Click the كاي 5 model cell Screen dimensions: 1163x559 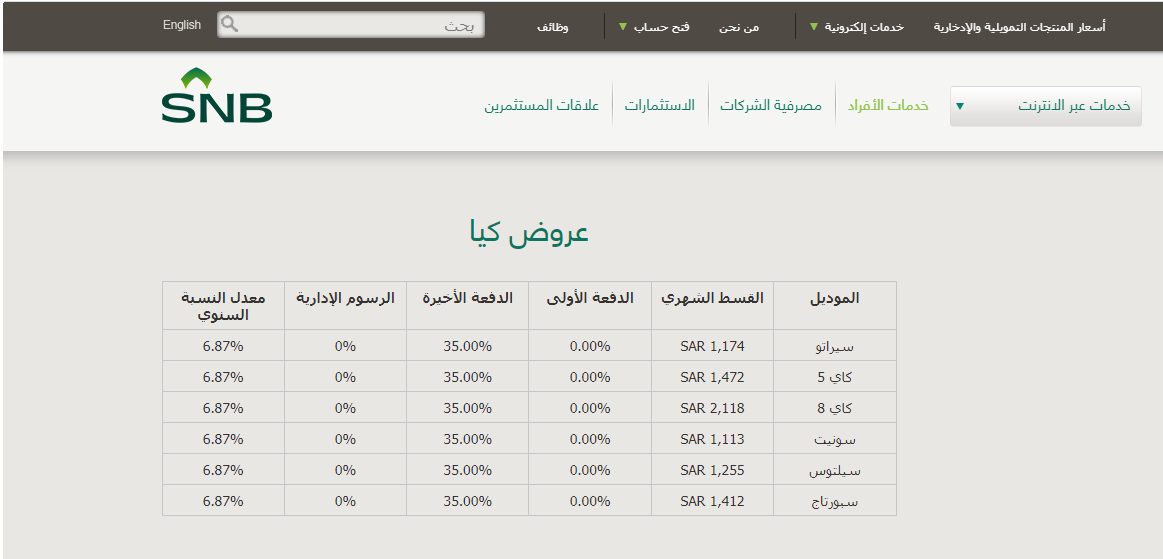point(834,377)
